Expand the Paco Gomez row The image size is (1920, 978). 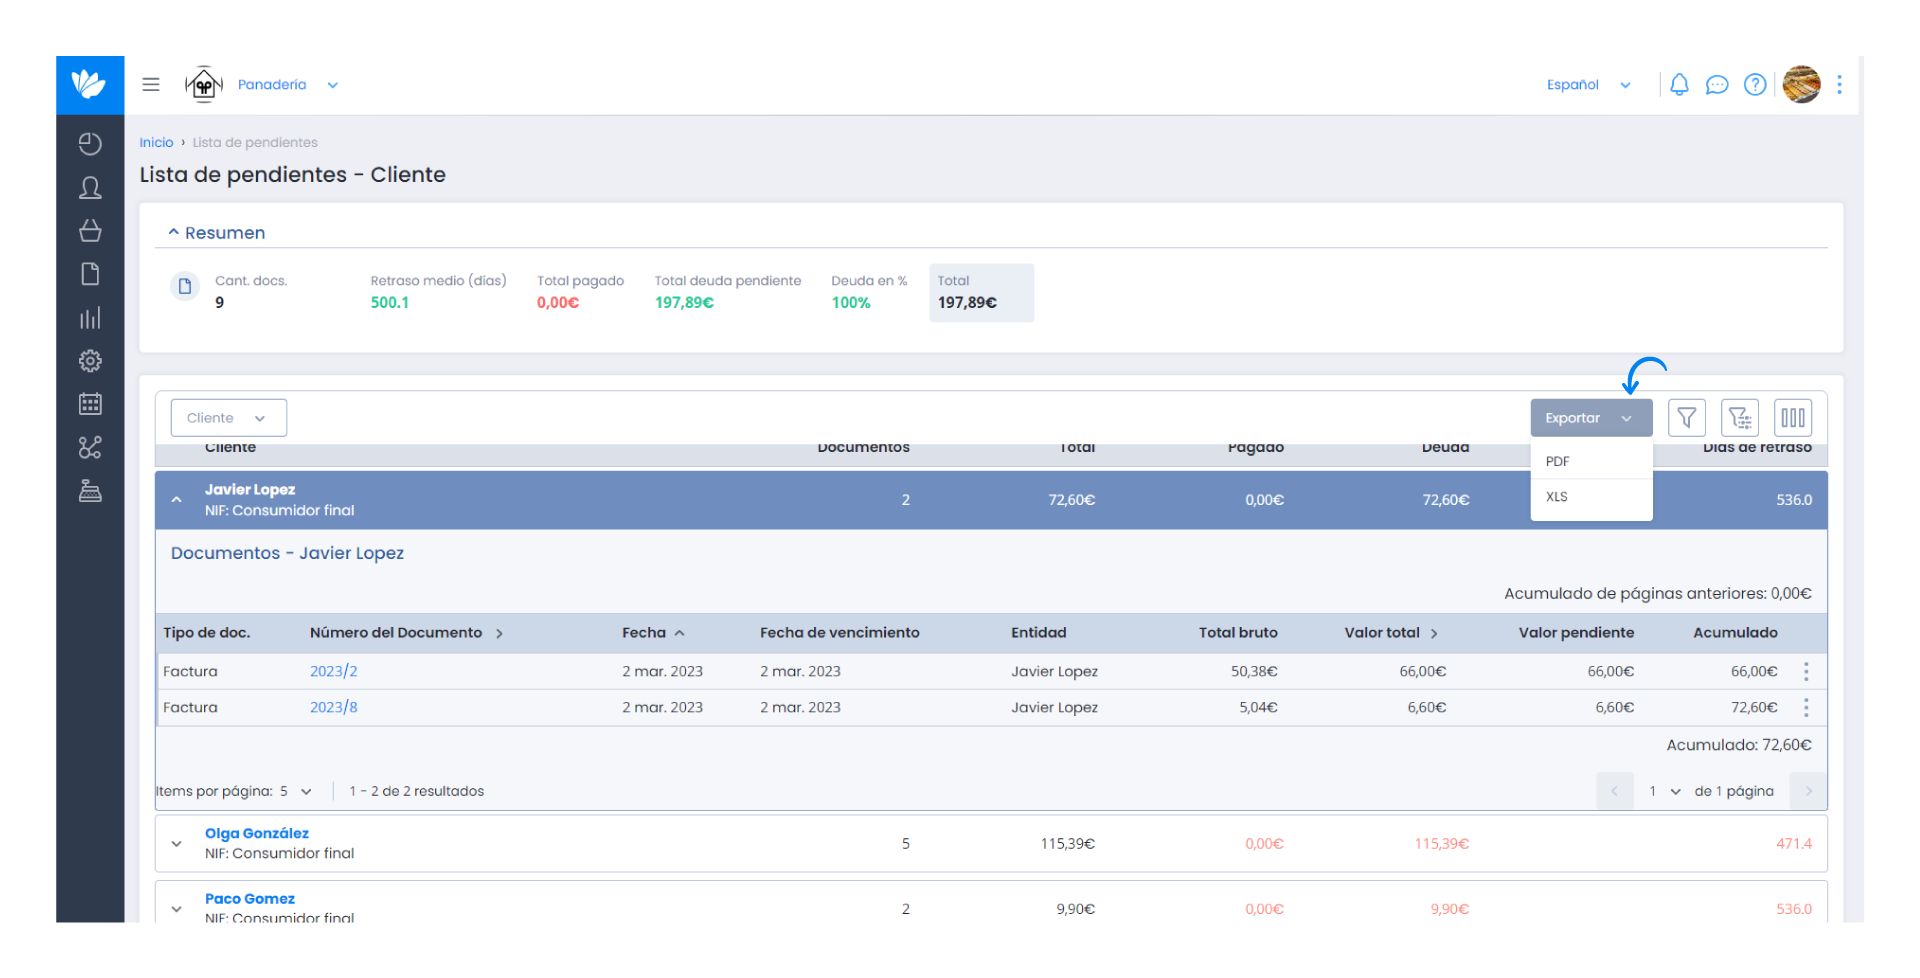coord(177,909)
